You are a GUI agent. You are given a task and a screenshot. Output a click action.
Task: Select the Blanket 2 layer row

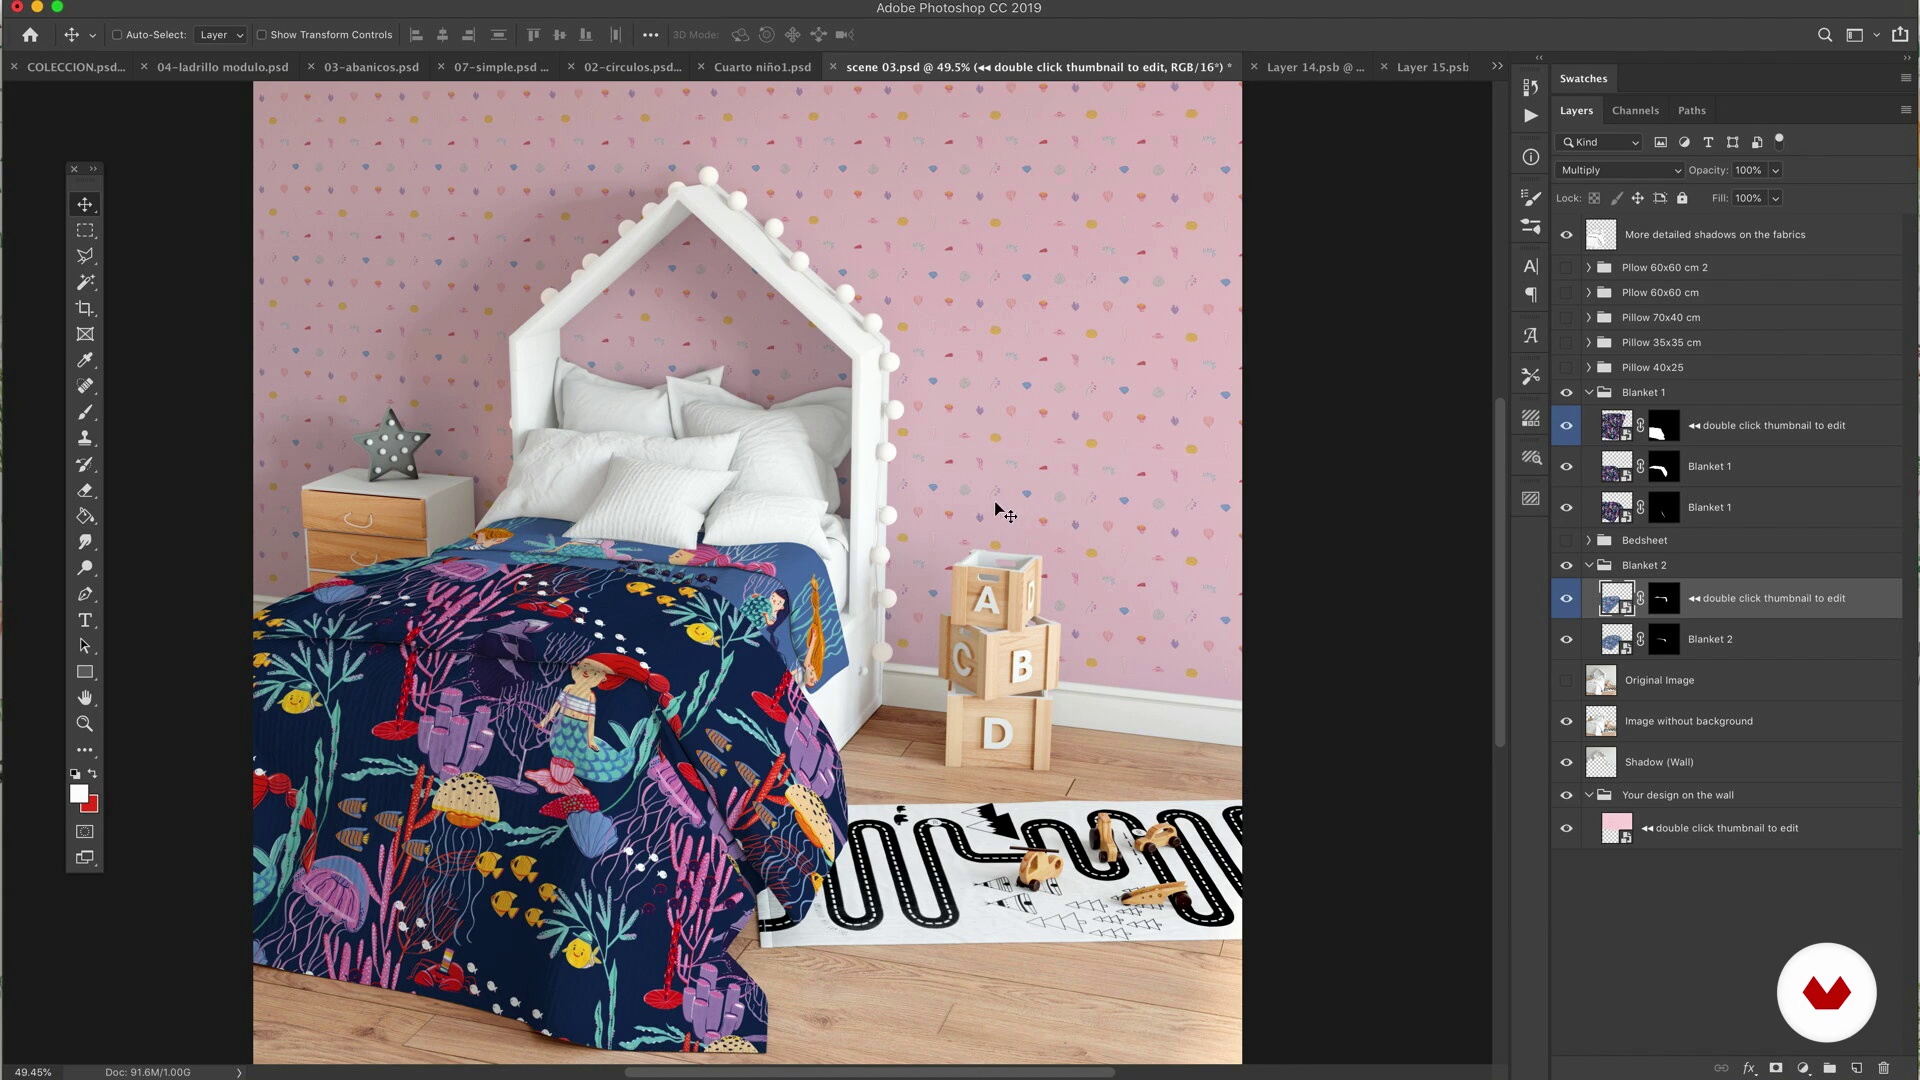tap(1726, 640)
